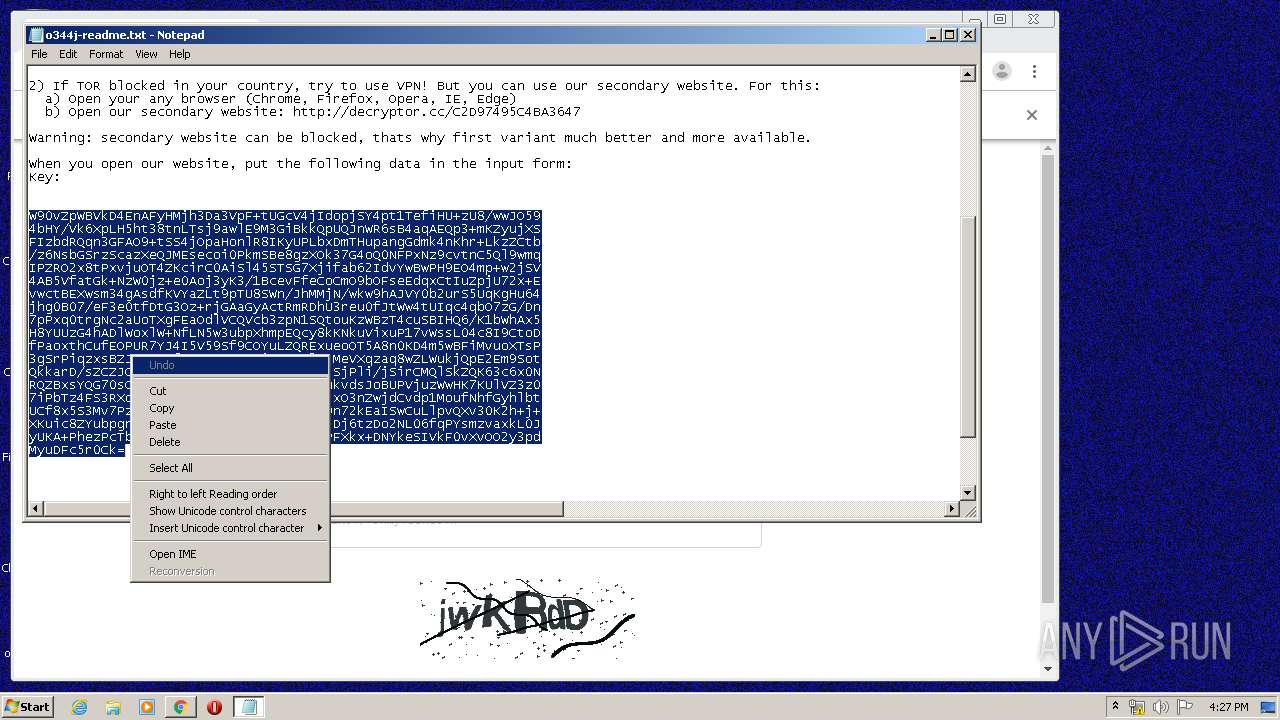
Task: Click Notepad vertical scrollbar down arrow
Action: pos(967,493)
